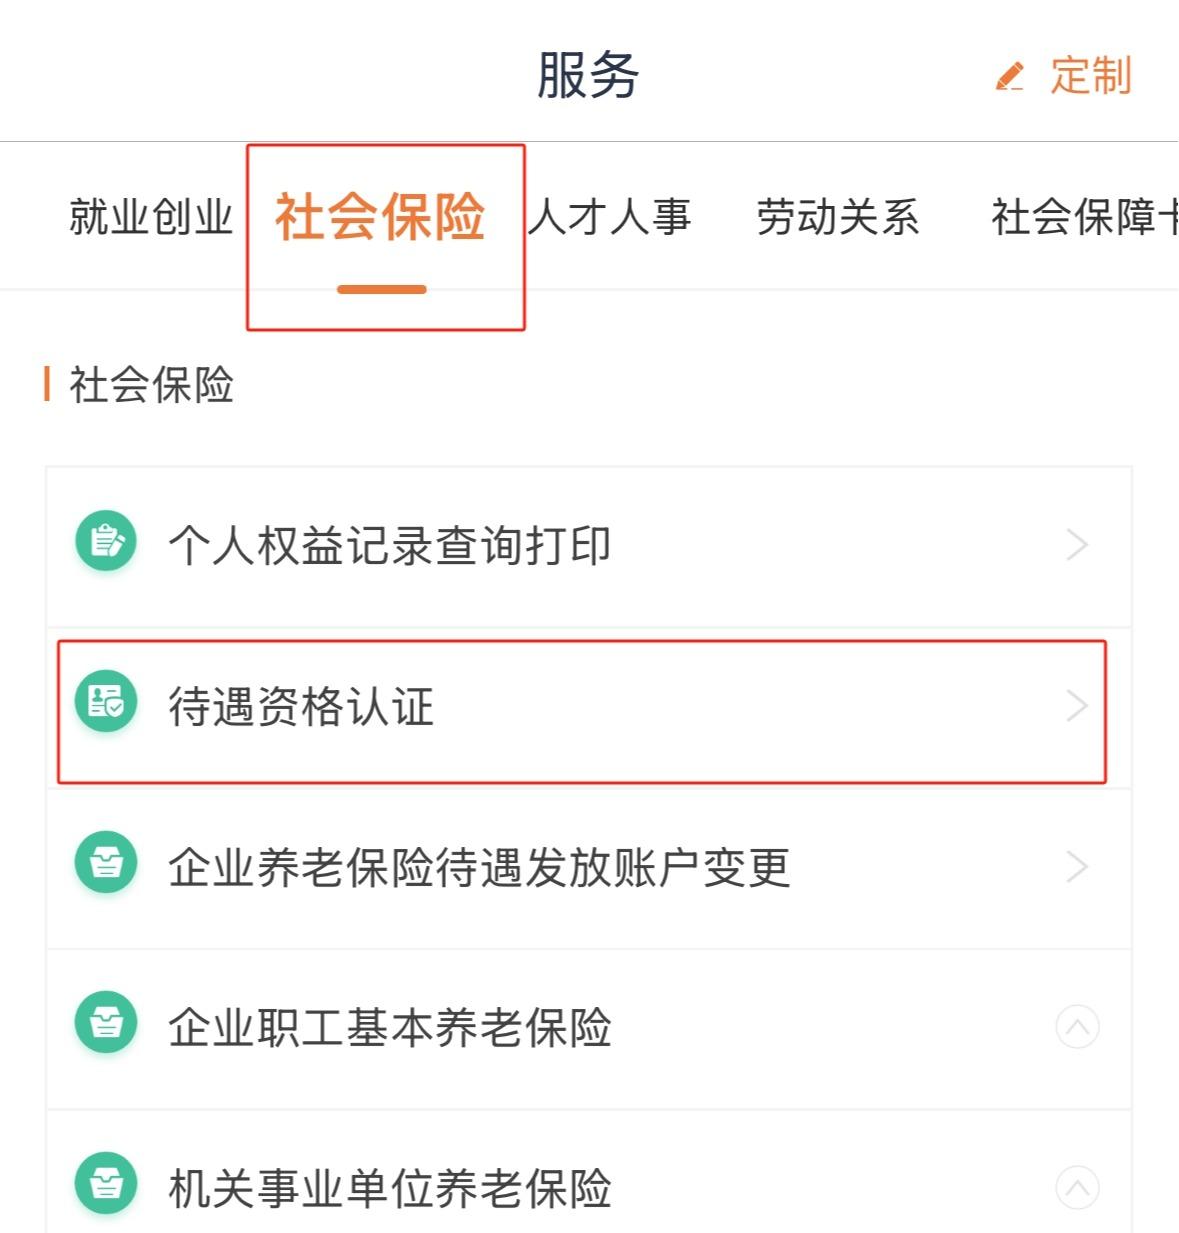Viewport: 1179px width, 1233px height.
Task: Click the clipboard icon for 个人权益记录查询打印
Action: click(x=106, y=541)
